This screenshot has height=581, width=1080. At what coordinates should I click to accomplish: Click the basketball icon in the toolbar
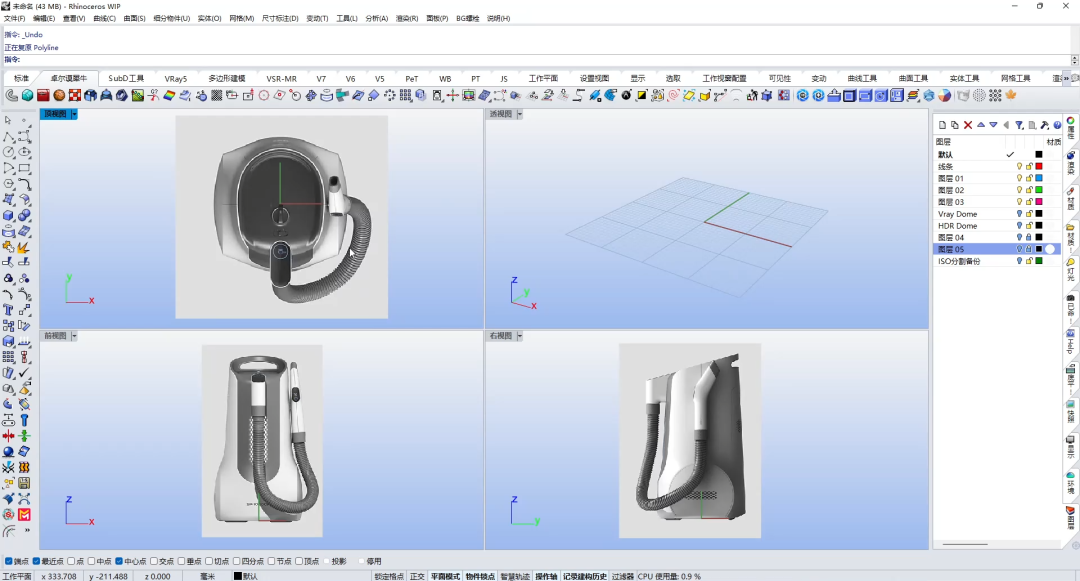(59, 95)
